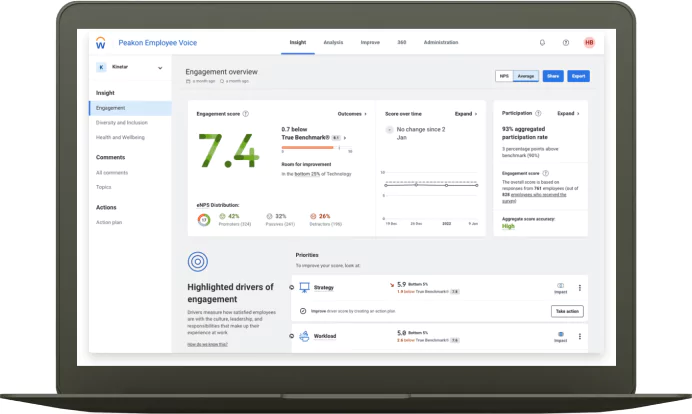Click the Strategy presentation board icon
The image size is (692, 414).
pos(305,288)
